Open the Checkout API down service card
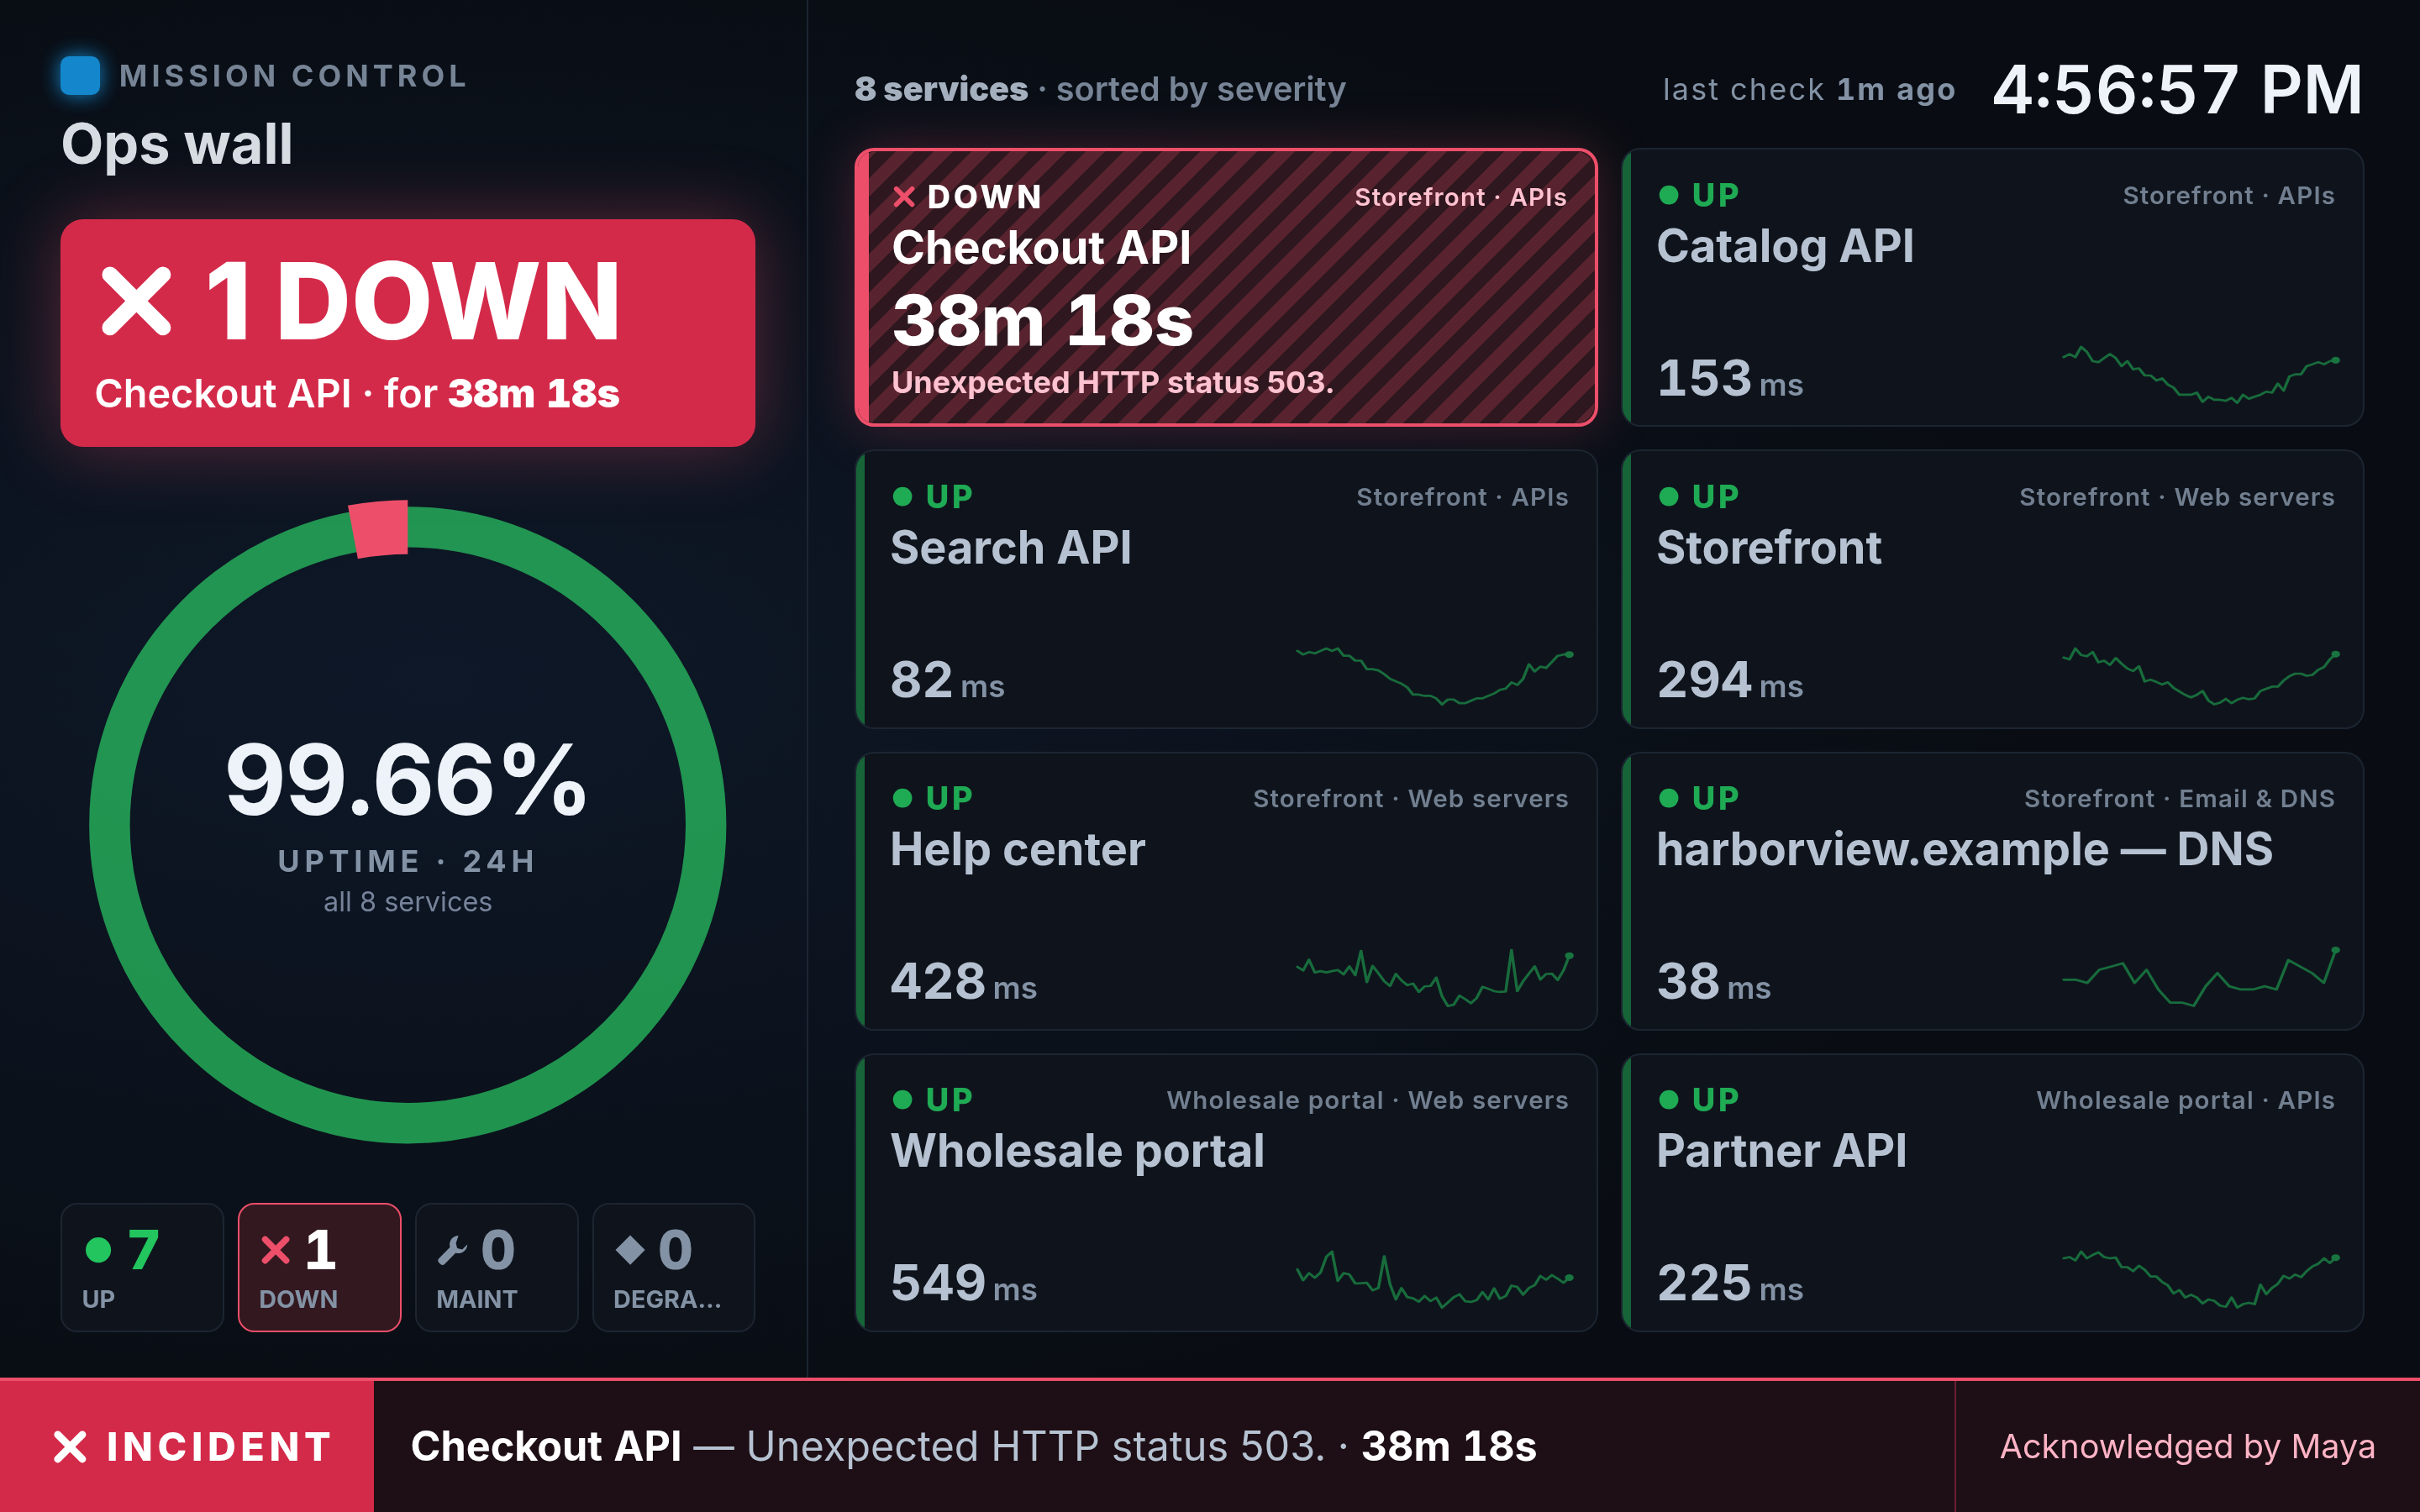Image resolution: width=2420 pixels, height=1512 pixels. coord(1226,288)
